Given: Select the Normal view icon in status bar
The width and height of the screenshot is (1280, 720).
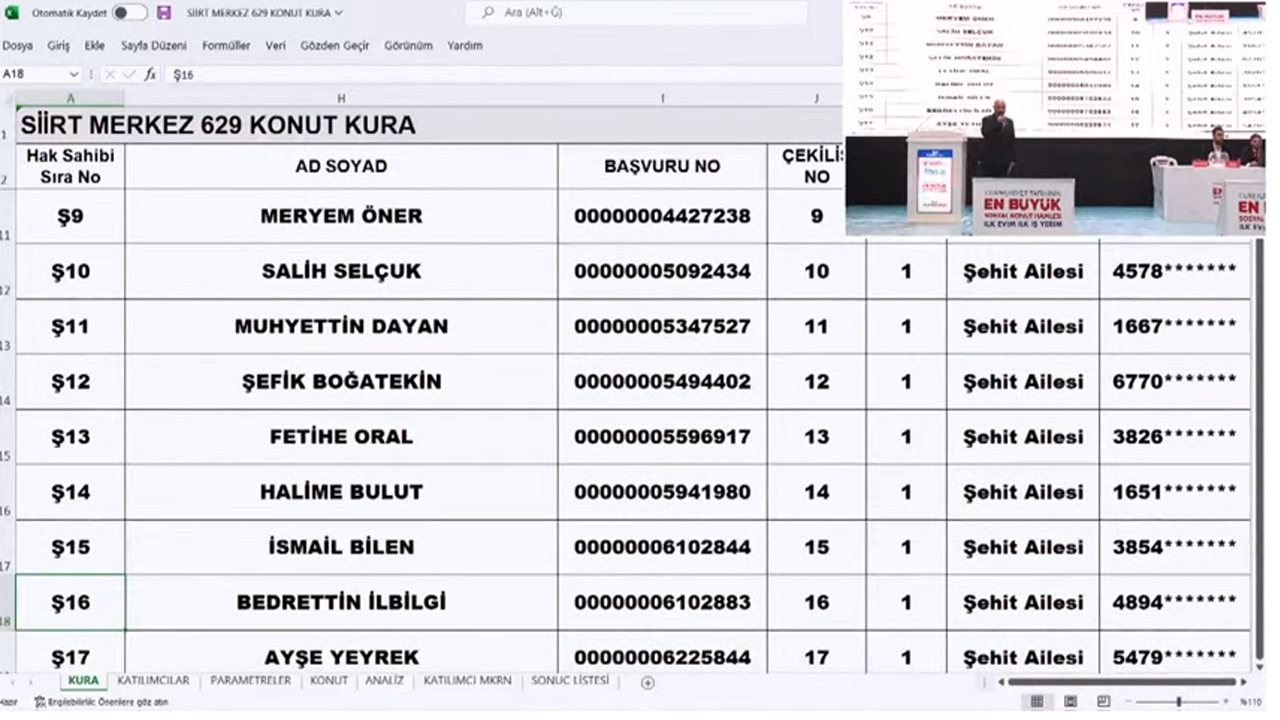Looking at the screenshot, I should [x=1036, y=701].
